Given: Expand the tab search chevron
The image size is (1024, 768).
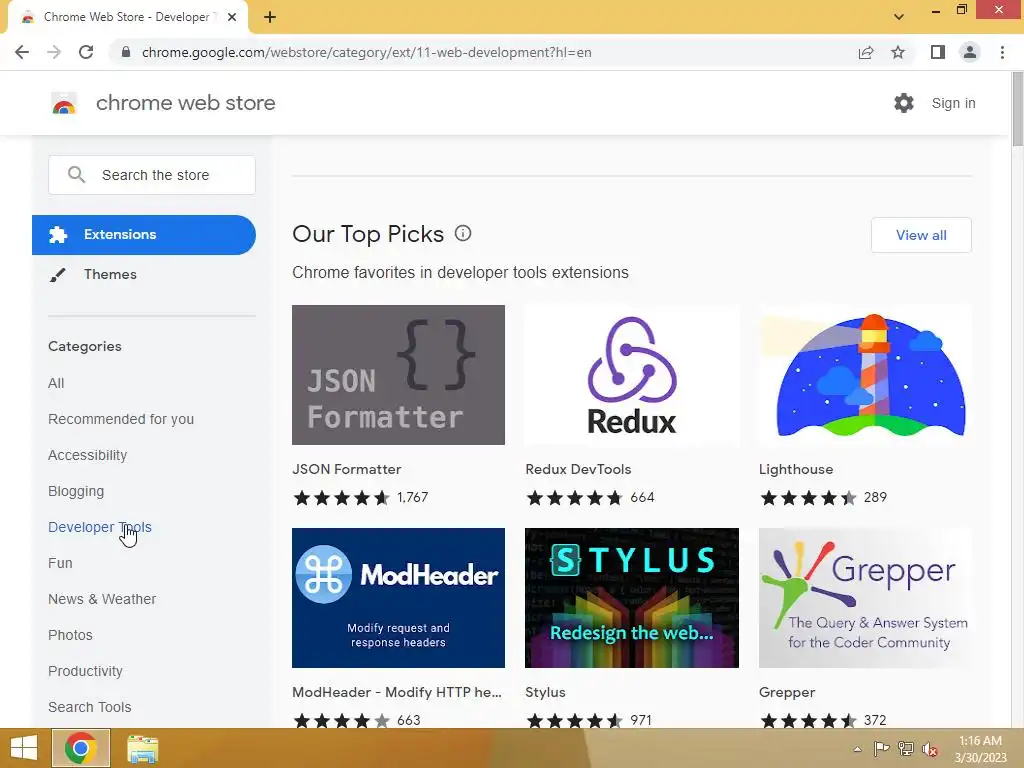Looking at the screenshot, I should pos(899,17).
